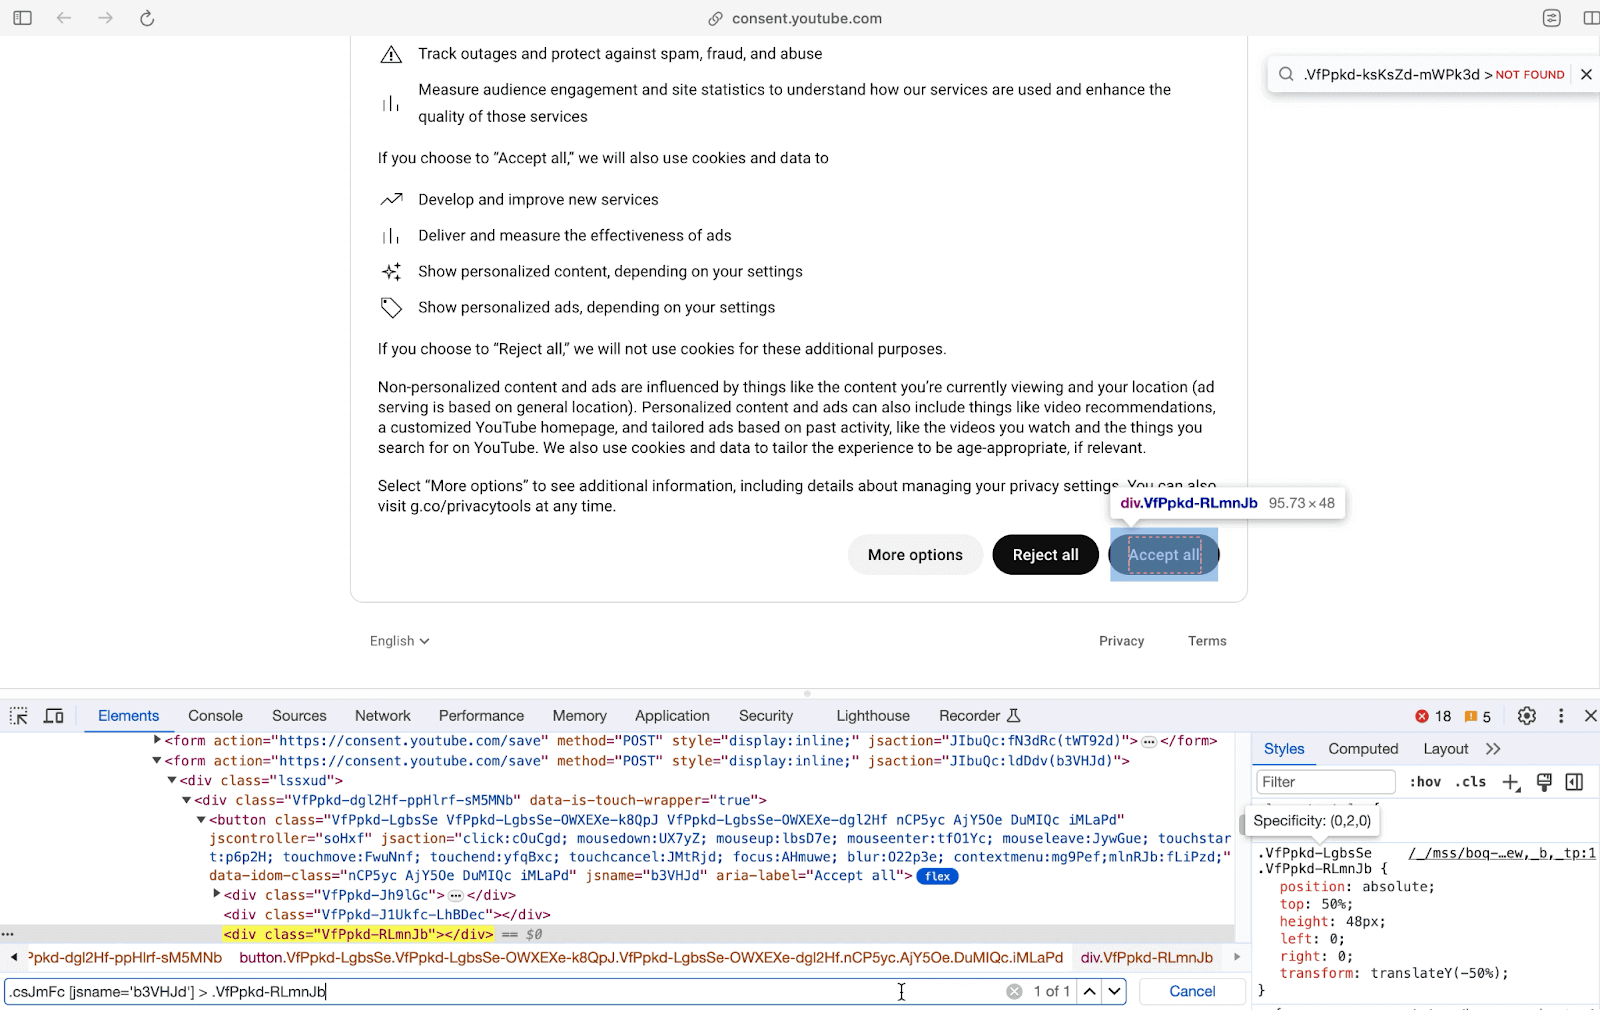Open the Lighthouse tab

pyautogui.click(x=871, y=715)
